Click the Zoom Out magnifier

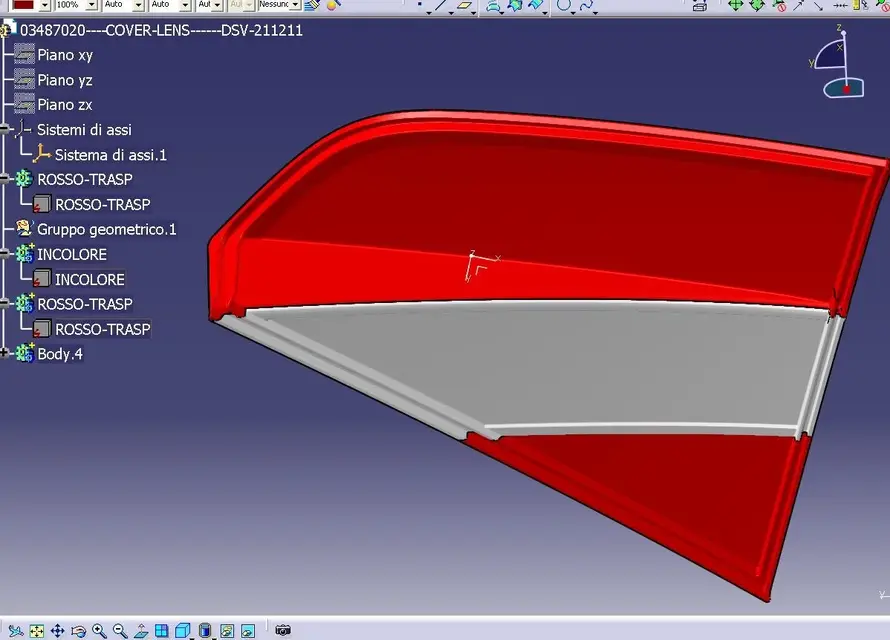pyautogui.click(x=120, y=631)
